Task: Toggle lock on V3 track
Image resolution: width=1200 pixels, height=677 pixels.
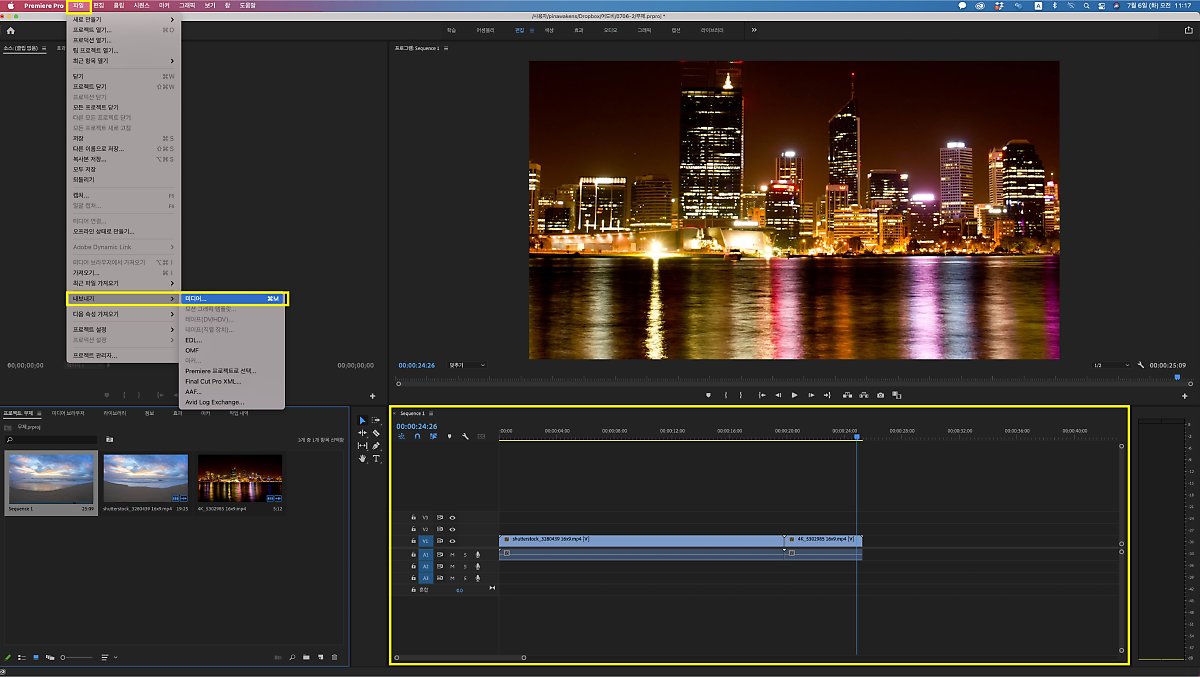Action: (x=413, y=517)
